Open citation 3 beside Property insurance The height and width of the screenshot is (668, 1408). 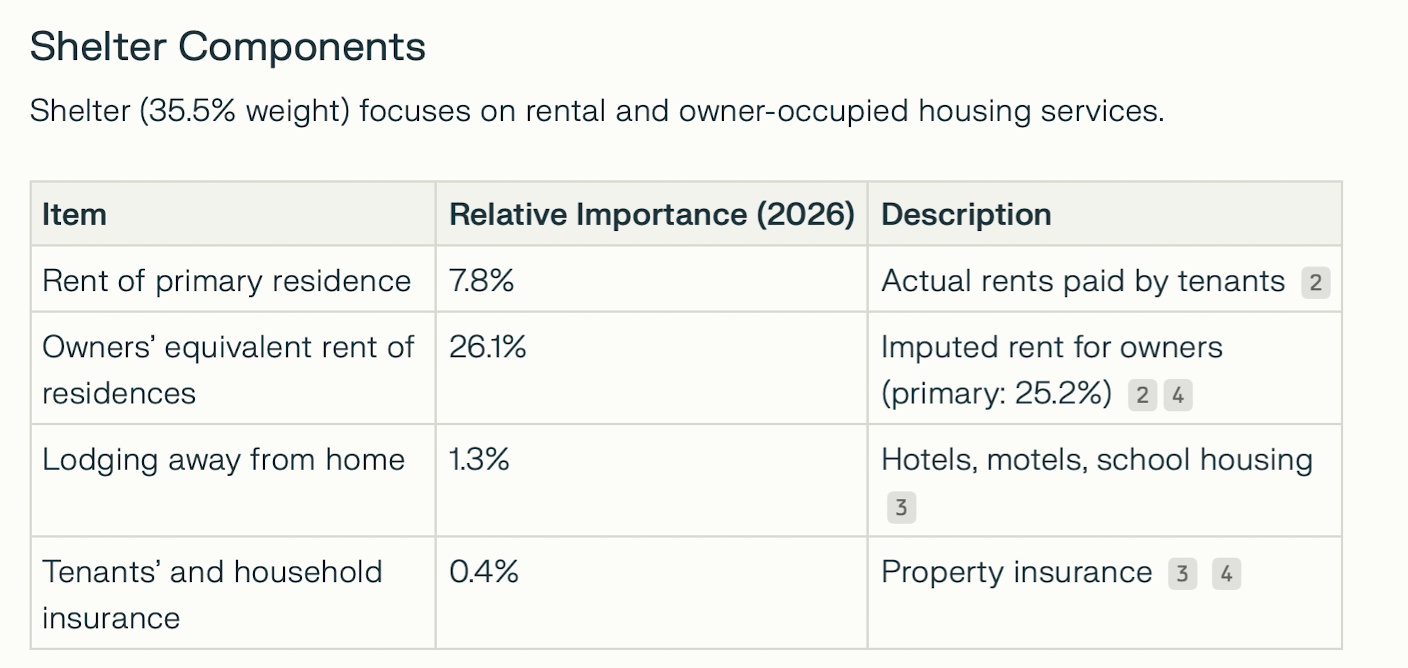point(1182,574)
